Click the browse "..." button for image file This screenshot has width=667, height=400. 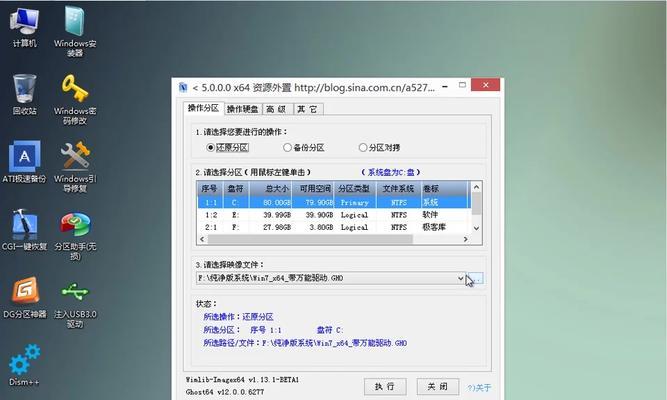click(x=476, y=278)
